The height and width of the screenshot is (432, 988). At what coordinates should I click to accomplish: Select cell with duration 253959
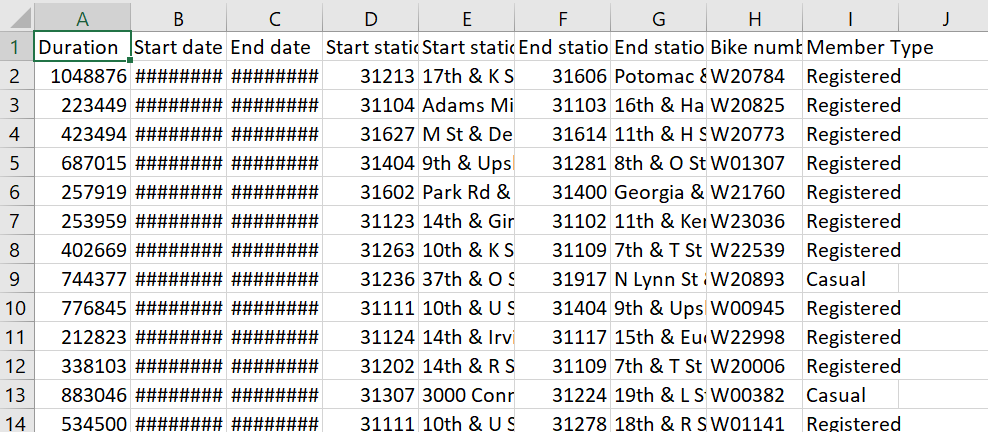pyautogui.click(x=82, y=221)
